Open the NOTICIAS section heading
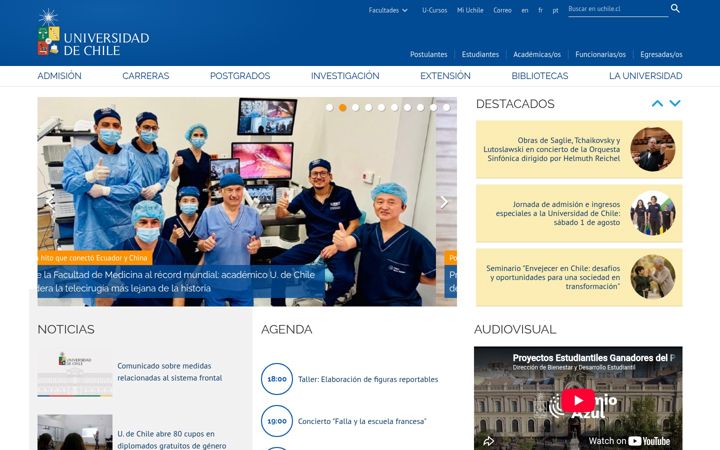The height and width of the screenshot is (450, 720). click(x=66, y=329)
